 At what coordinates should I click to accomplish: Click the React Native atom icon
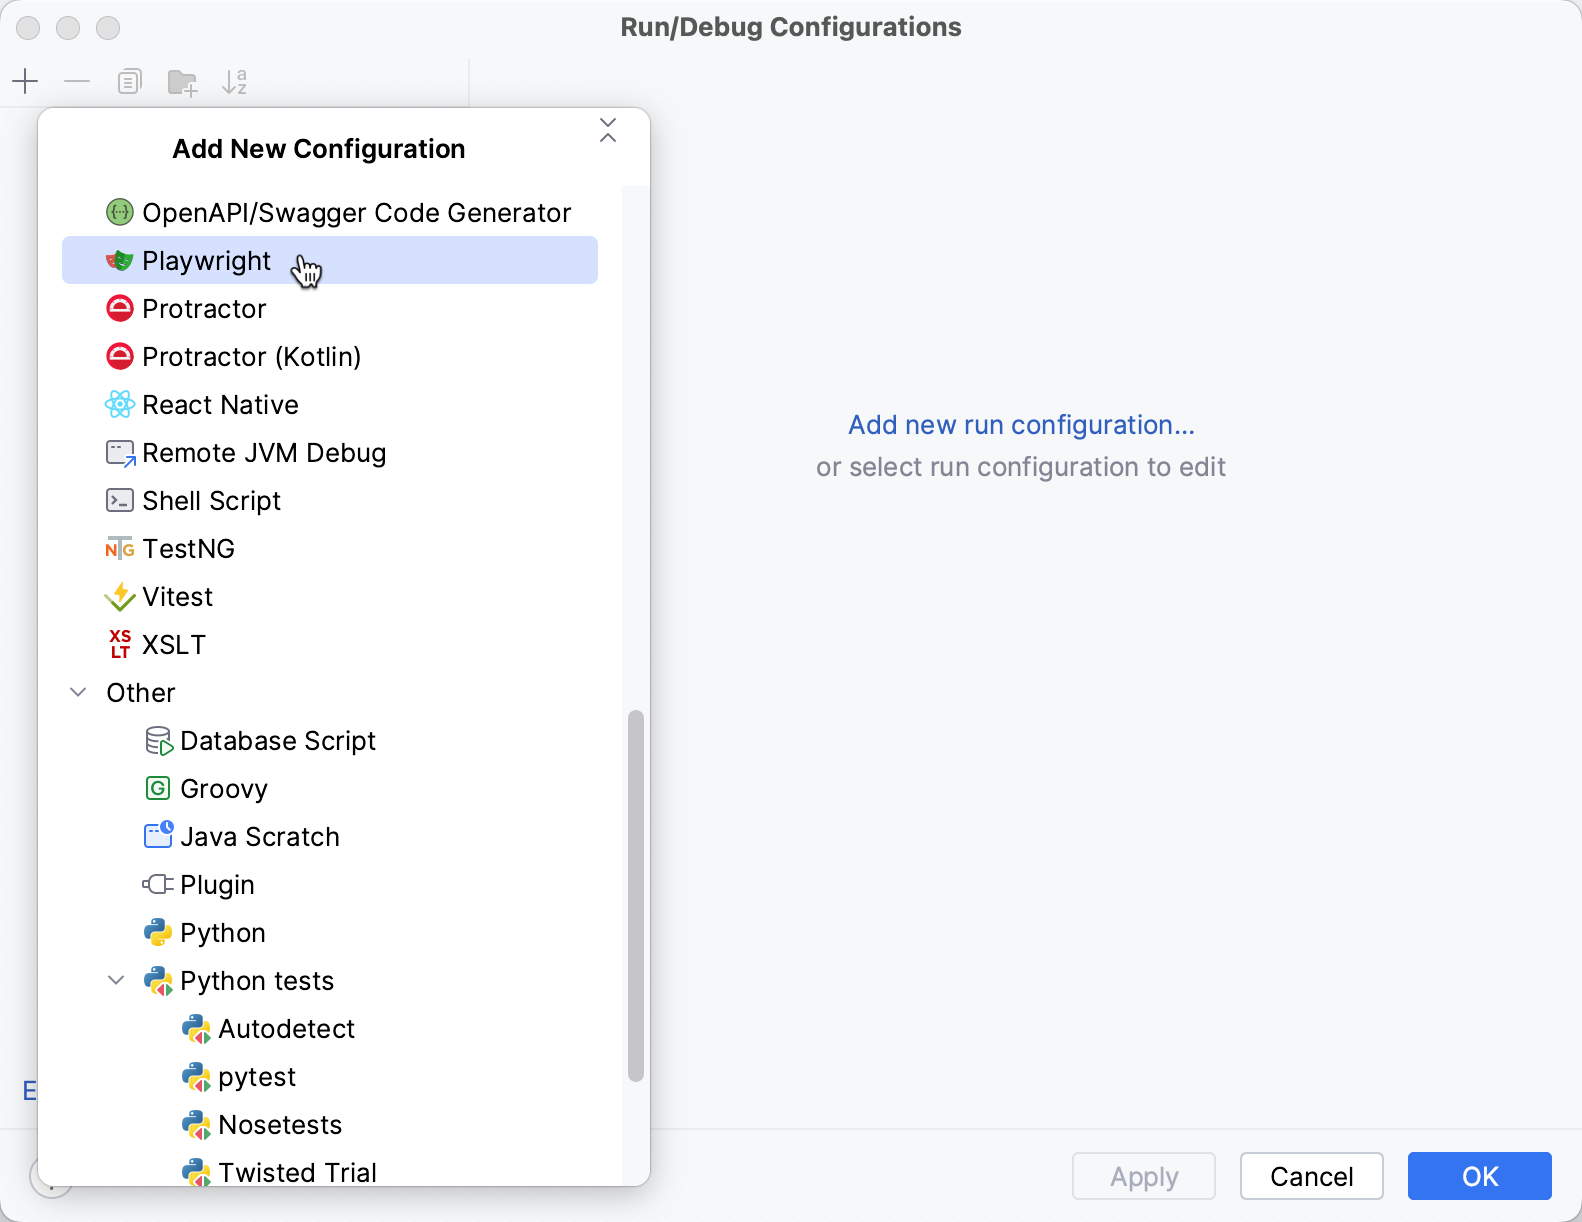pyautogui.click(x=120, y=404)
